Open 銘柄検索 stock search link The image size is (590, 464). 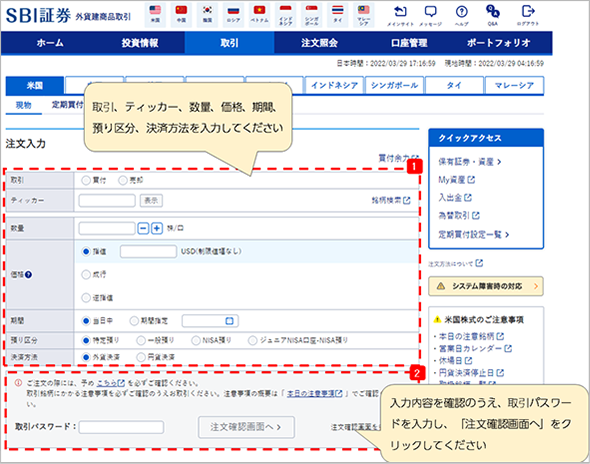point(391,201)
